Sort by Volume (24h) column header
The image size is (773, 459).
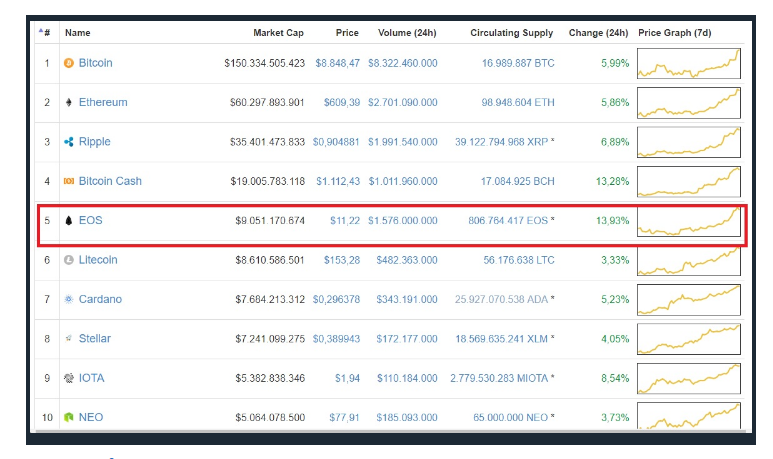click(407, 33)
